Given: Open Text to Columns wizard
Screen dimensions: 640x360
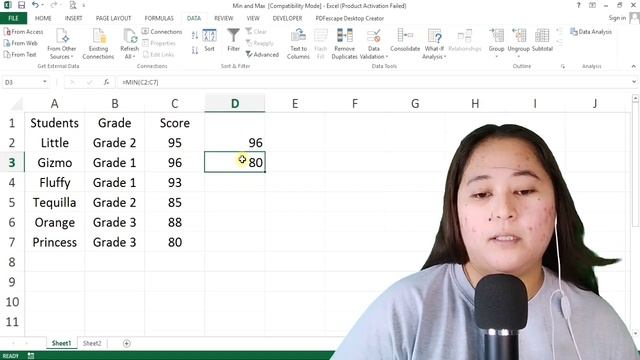Looking at the screenshot, I should (298, 44).
